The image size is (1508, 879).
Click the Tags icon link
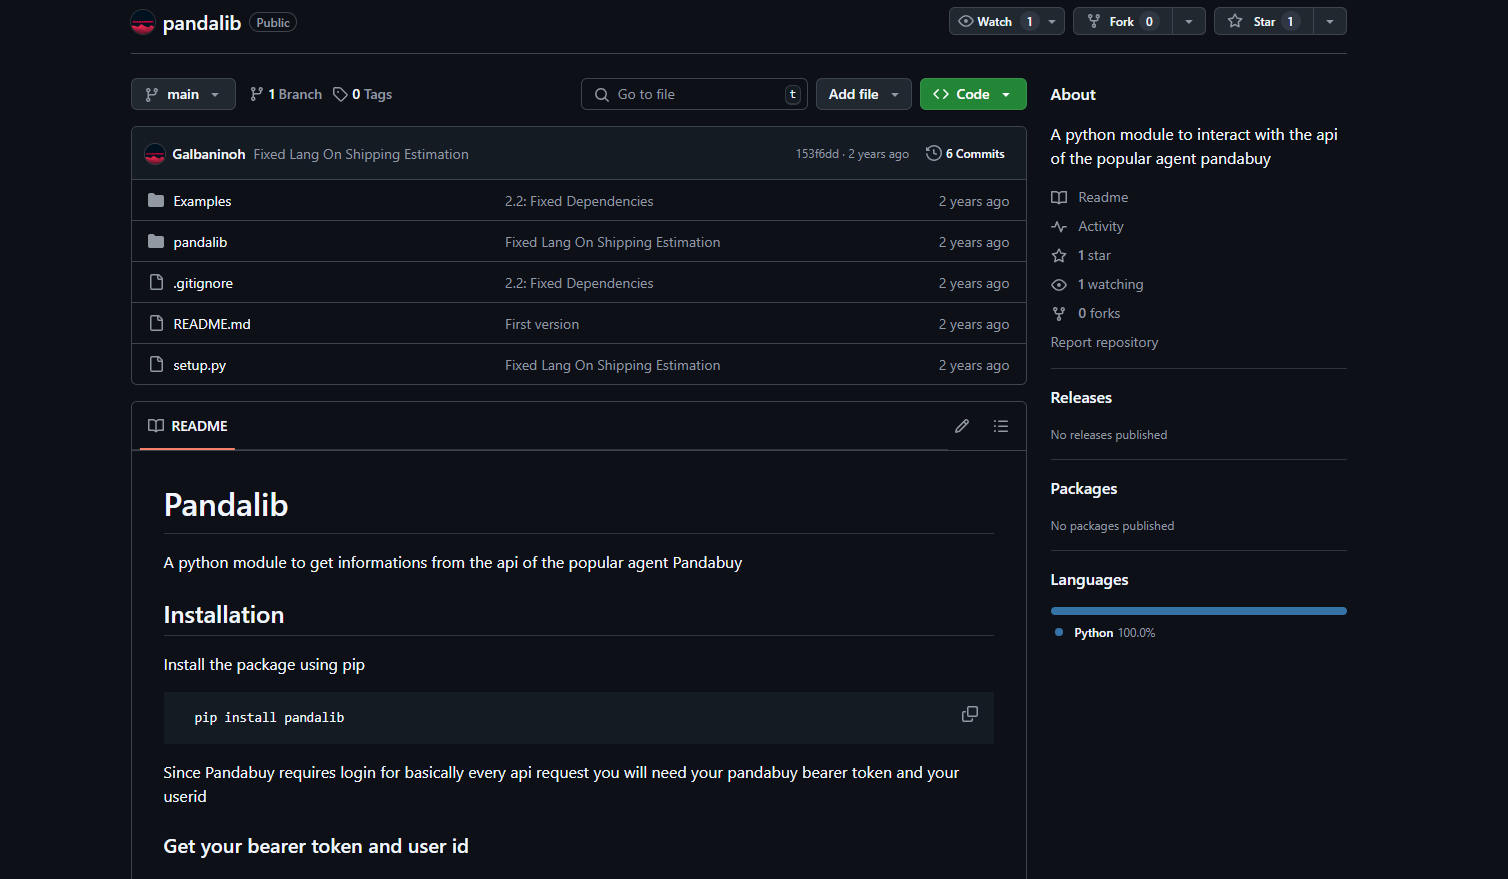[341, 94]
